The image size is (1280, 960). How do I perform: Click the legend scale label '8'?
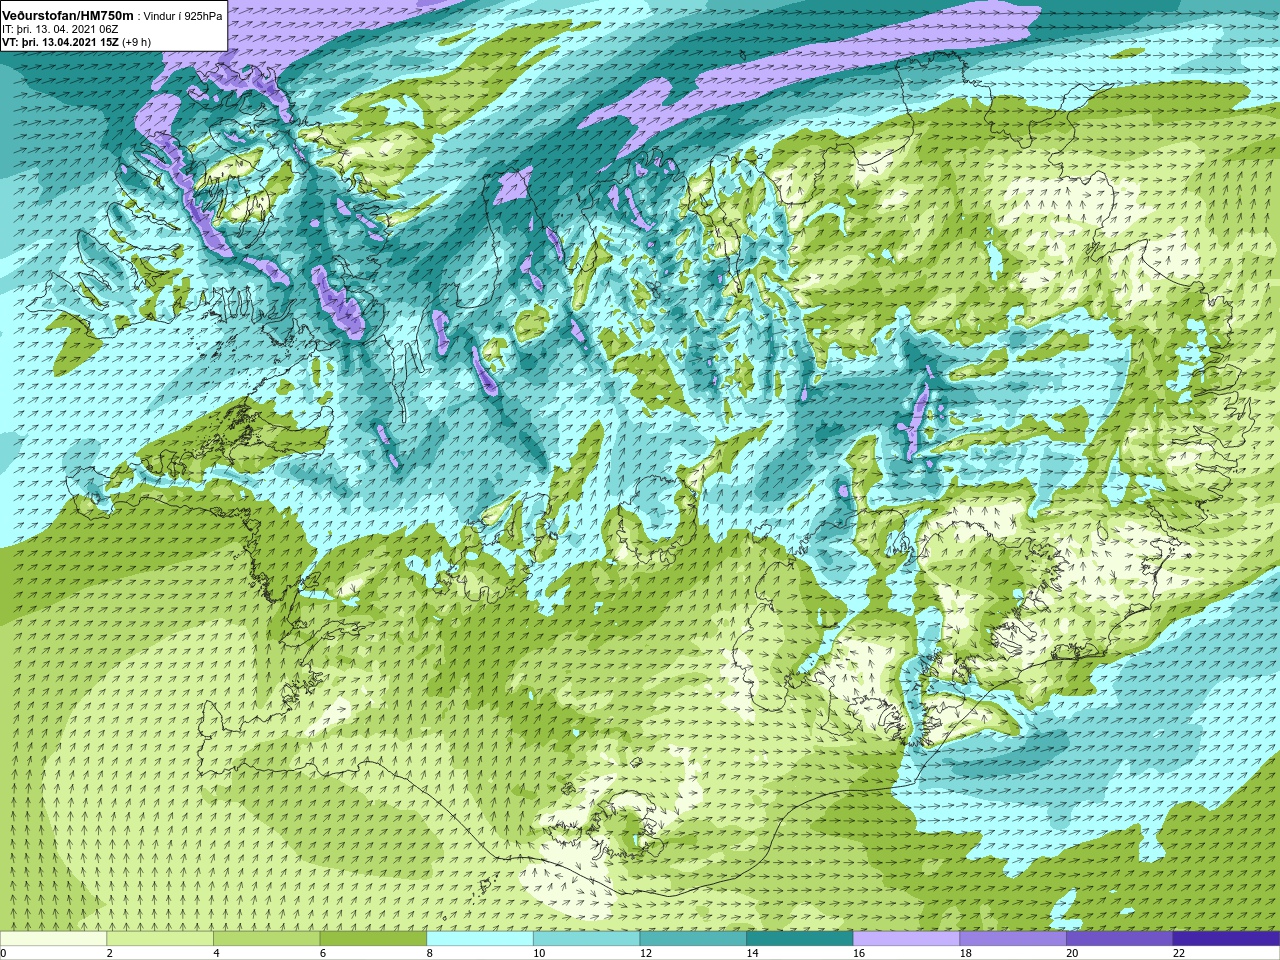coord(429,953)
